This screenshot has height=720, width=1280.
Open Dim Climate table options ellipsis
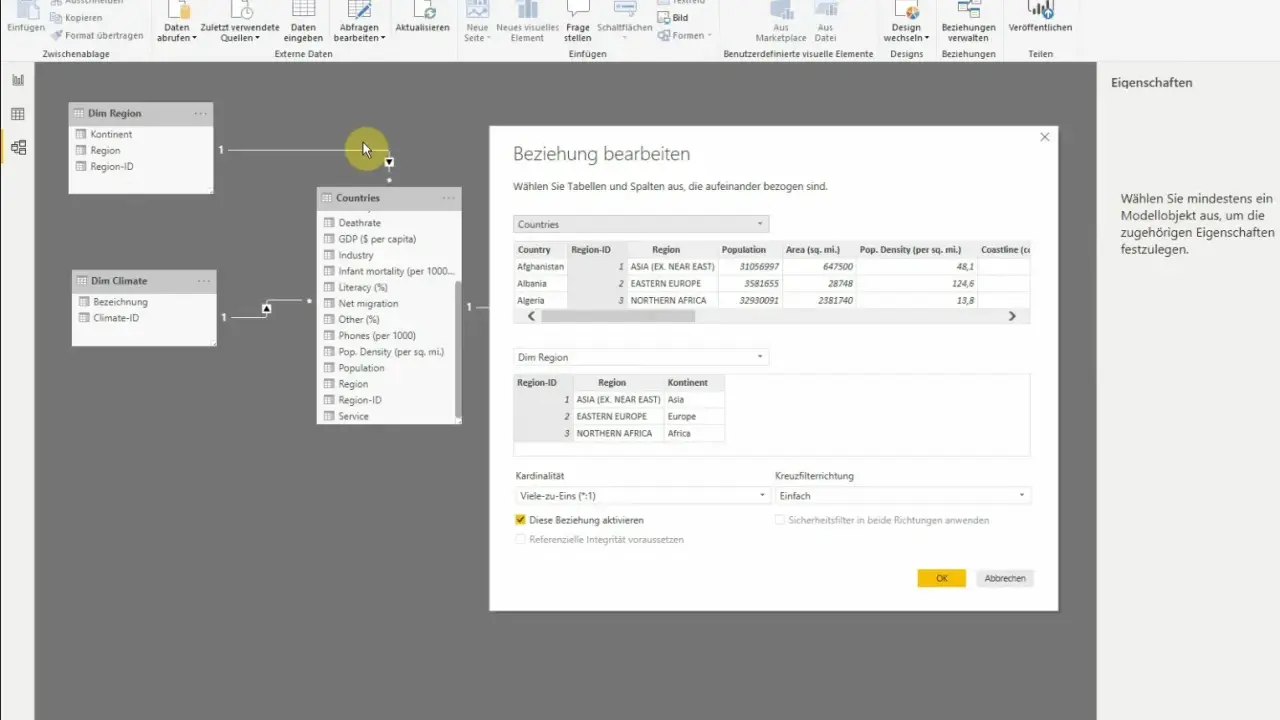(204, 281)
